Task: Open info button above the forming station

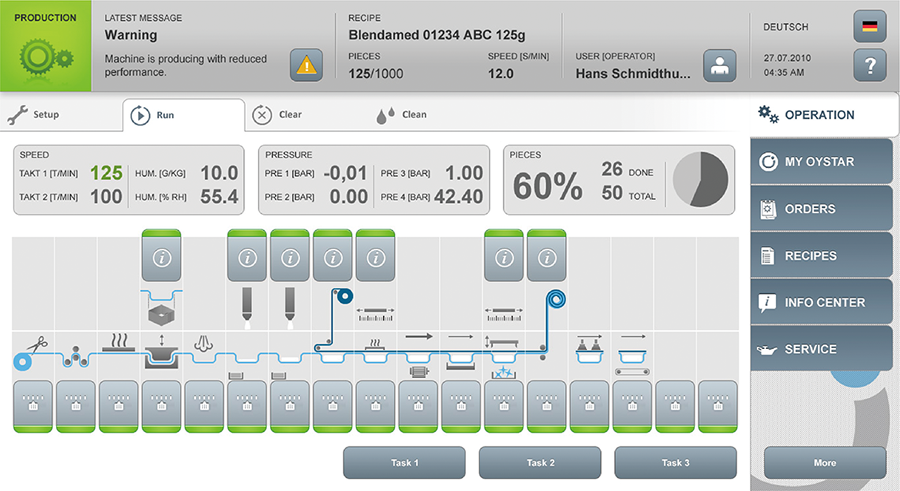Action: [x=161, y=256]
